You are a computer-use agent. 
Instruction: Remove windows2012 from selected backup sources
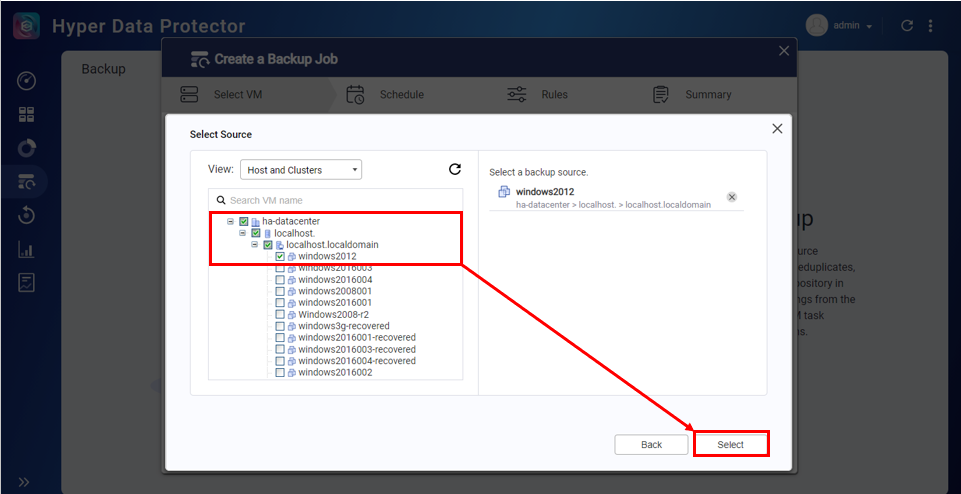point(732,197)
